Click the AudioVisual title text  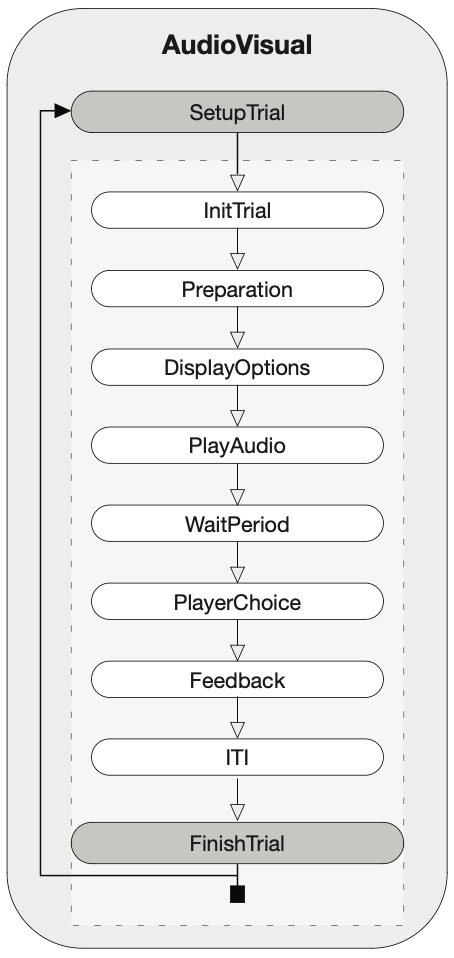point(237,45)
